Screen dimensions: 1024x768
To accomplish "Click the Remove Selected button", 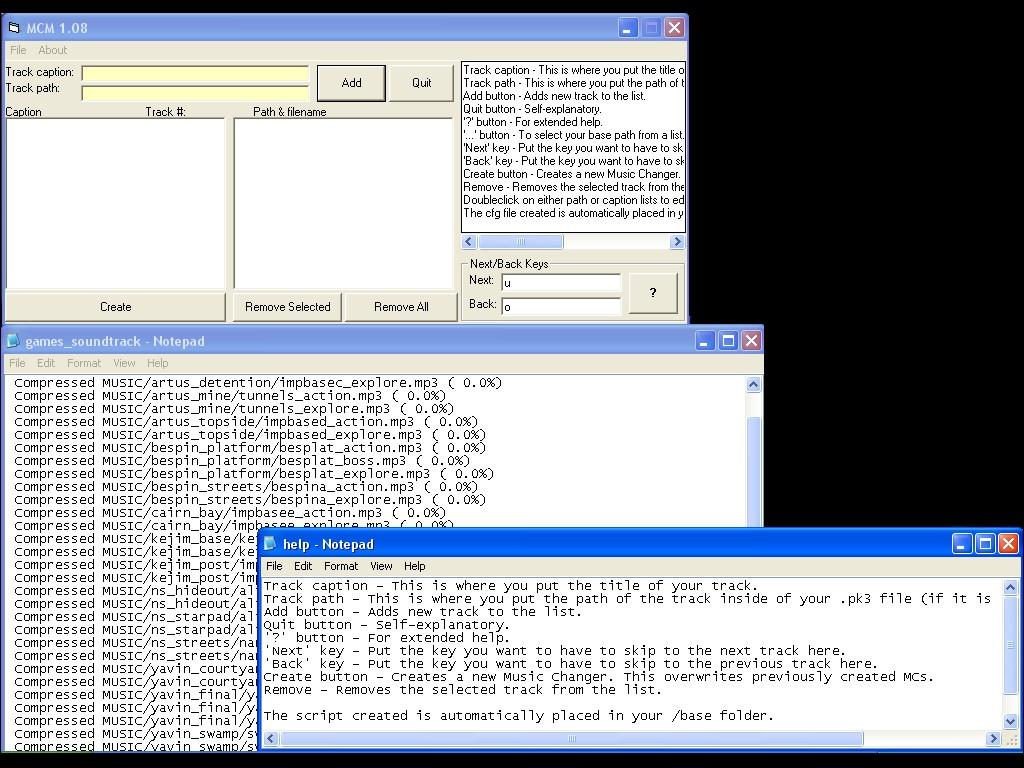I will (288, 307).
